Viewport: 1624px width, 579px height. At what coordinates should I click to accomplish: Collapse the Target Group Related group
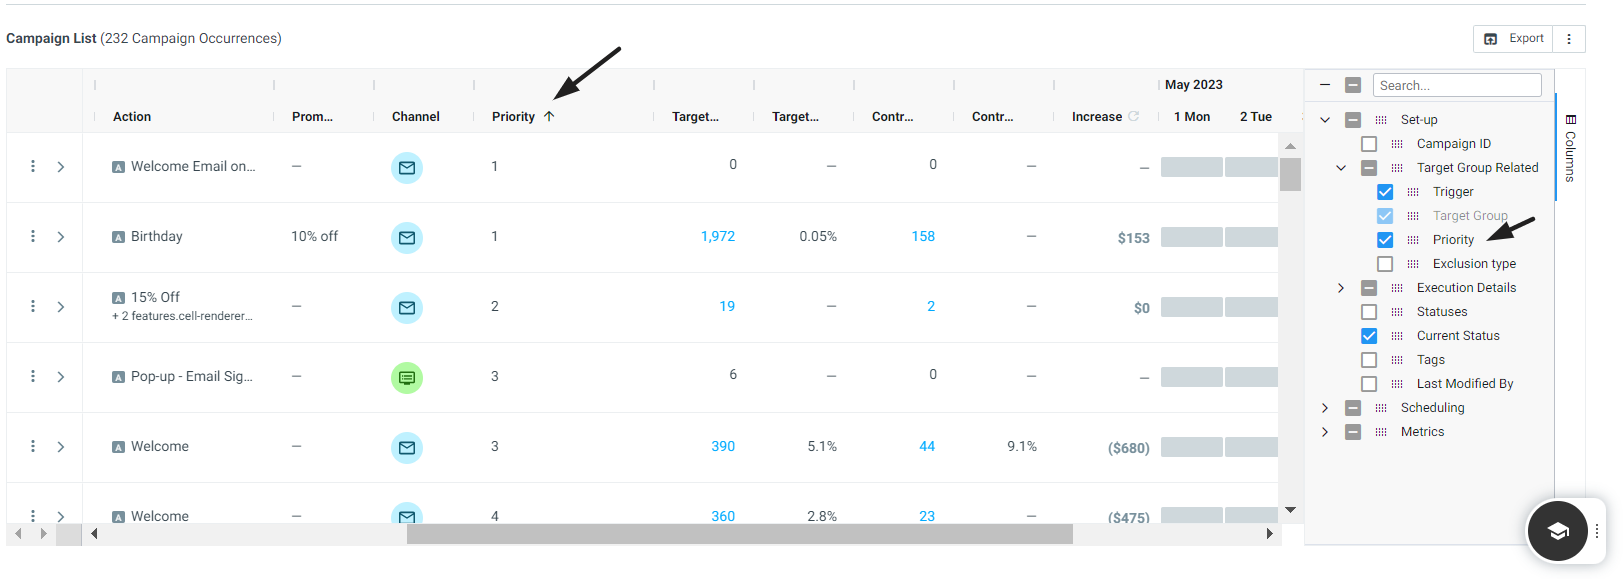click(1341, 168)
